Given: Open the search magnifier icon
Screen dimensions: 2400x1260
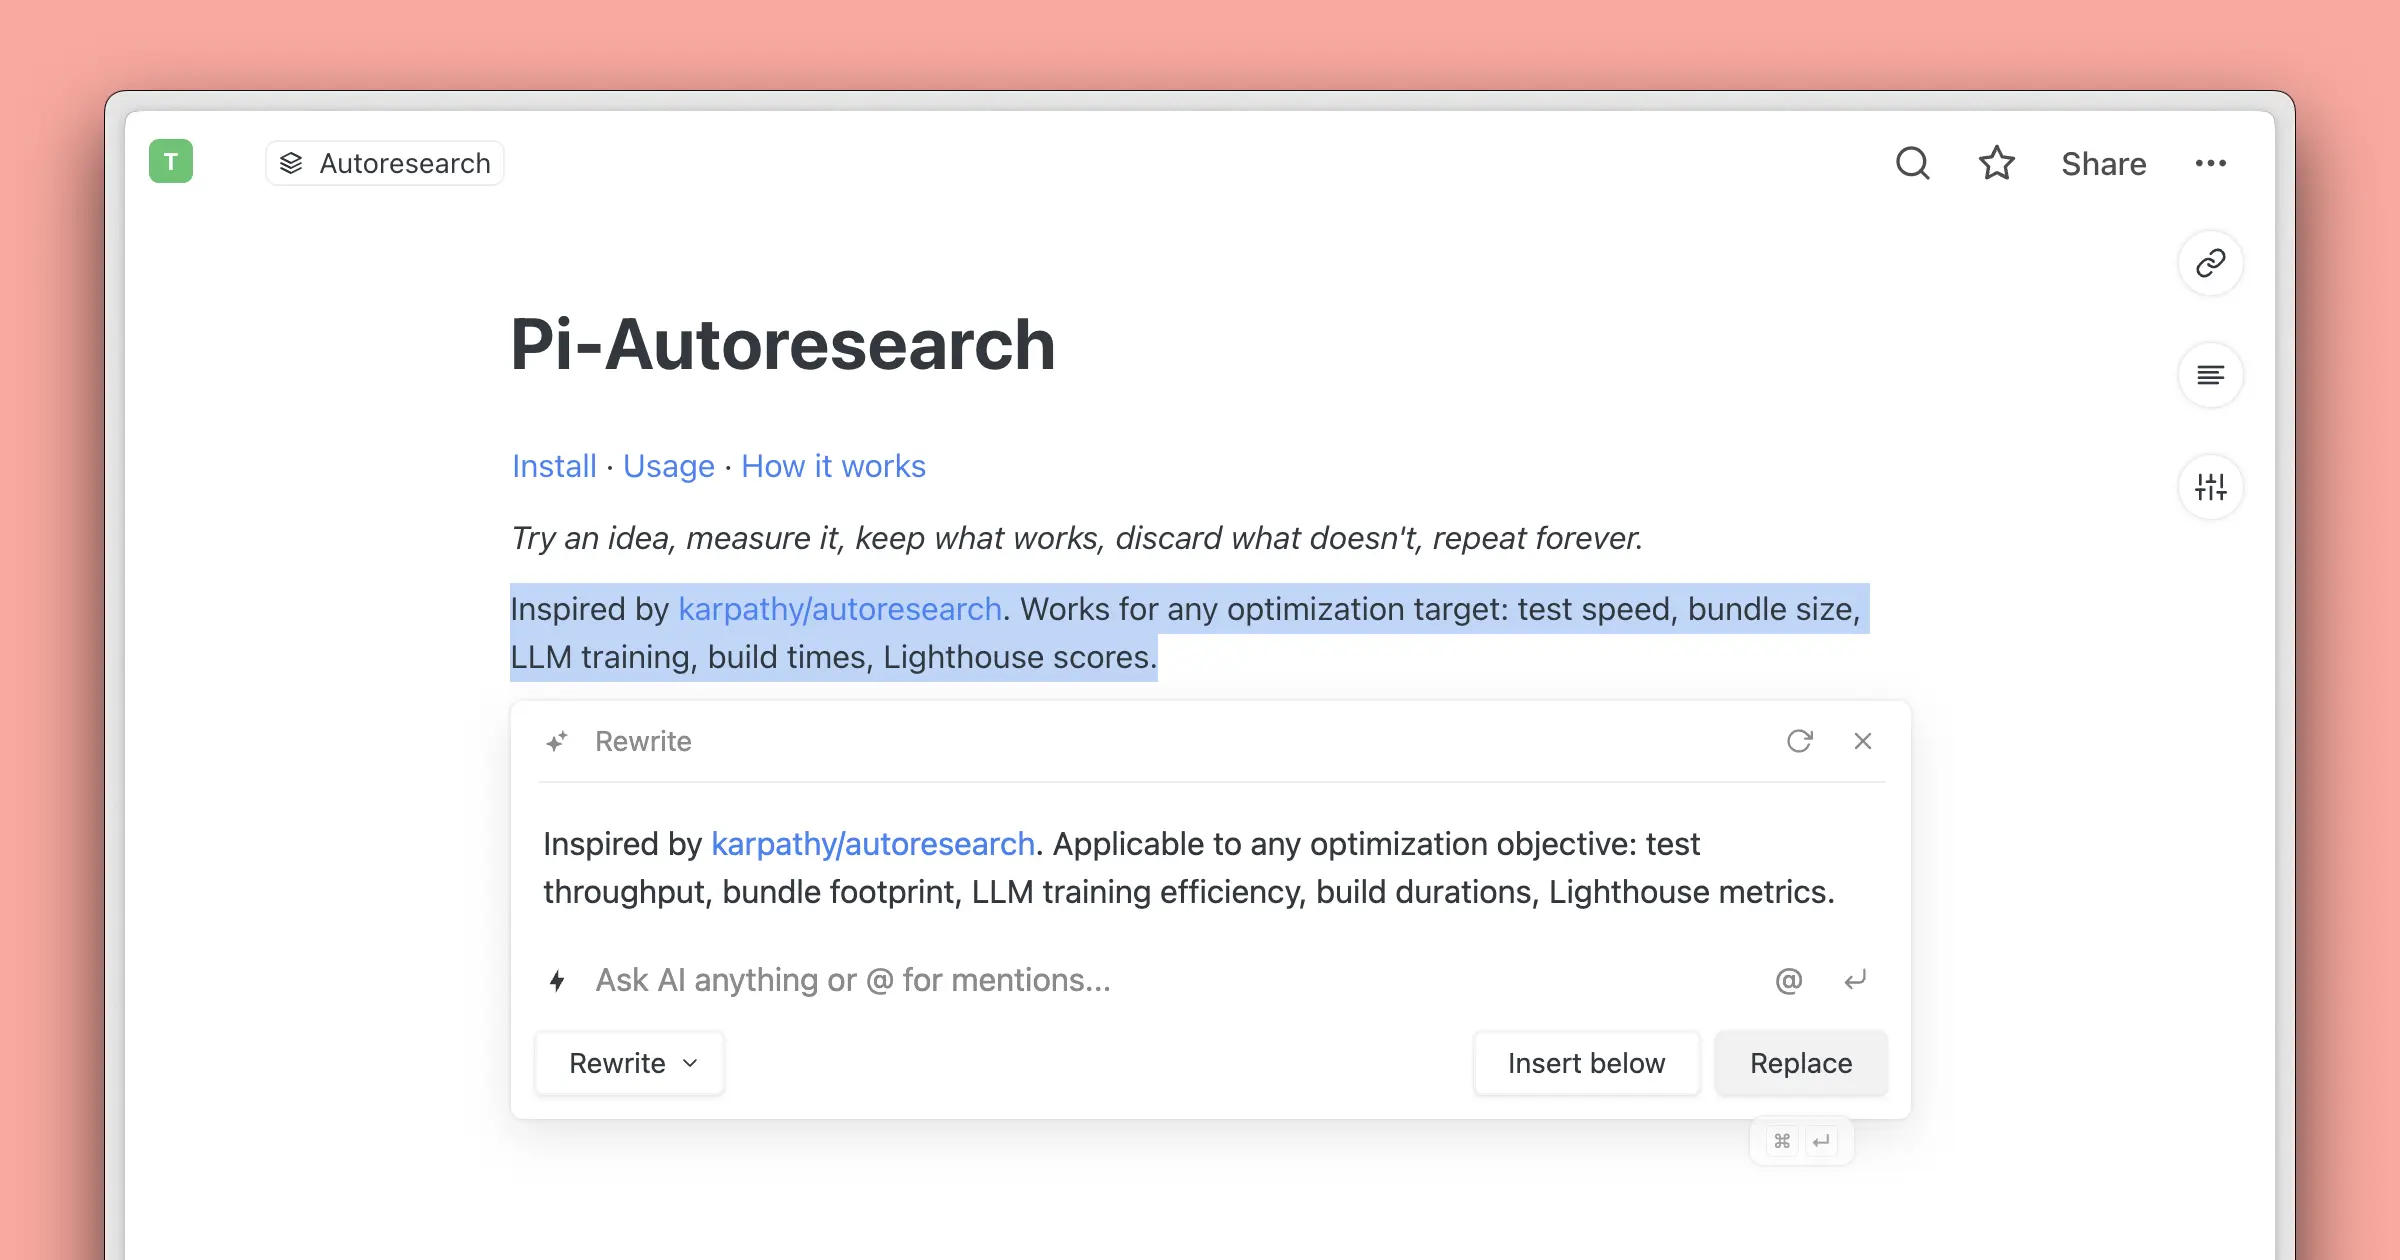Looking at the screenshot, I should pos(1912,163).
